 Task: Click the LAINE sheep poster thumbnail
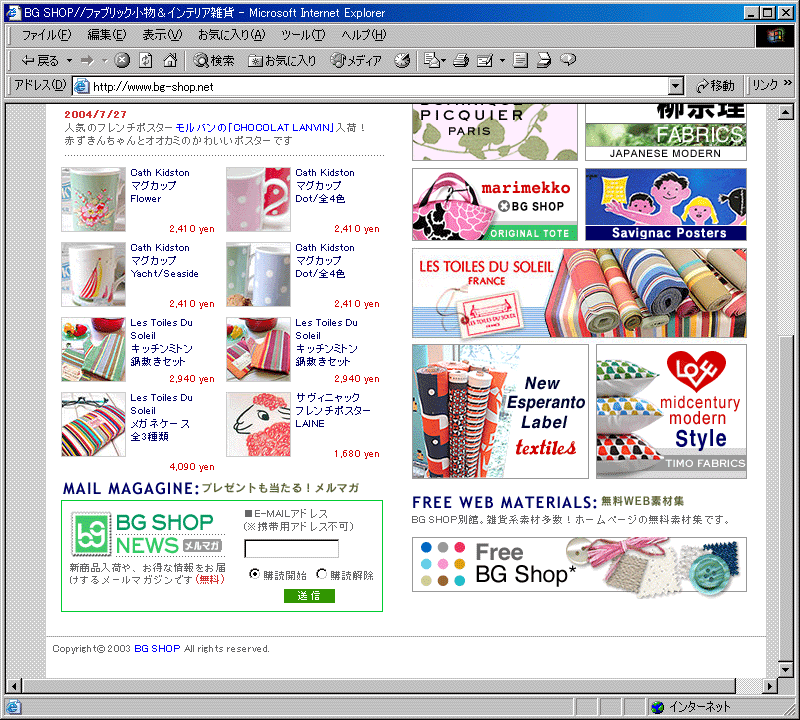point(258,424)
